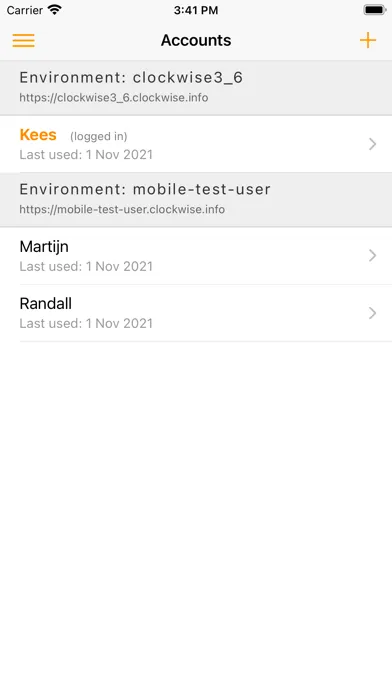Select the Martijn account row

pos(196,256)
